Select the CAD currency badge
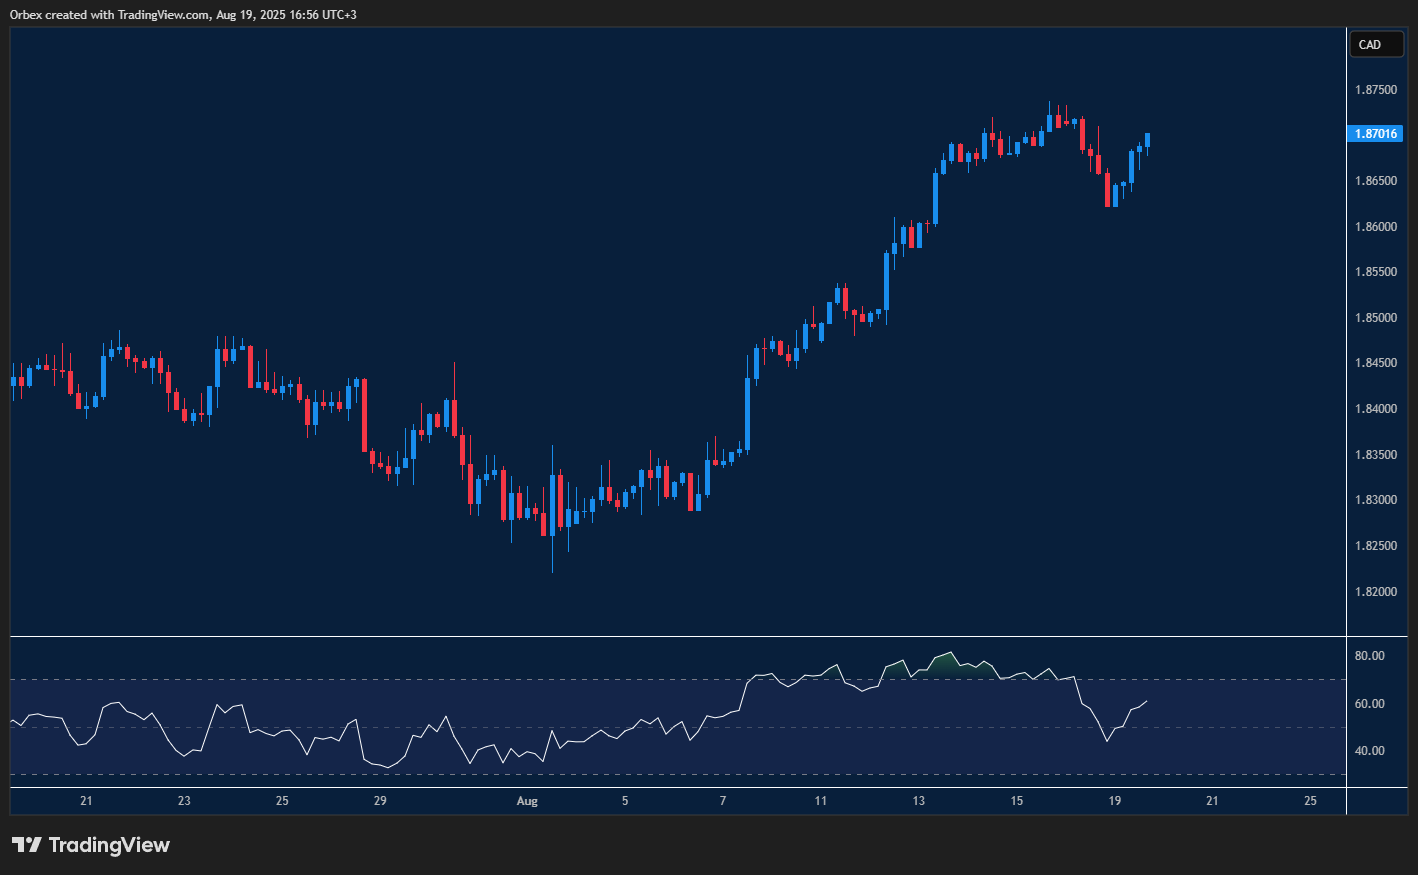 click(x=1377, y=44)
